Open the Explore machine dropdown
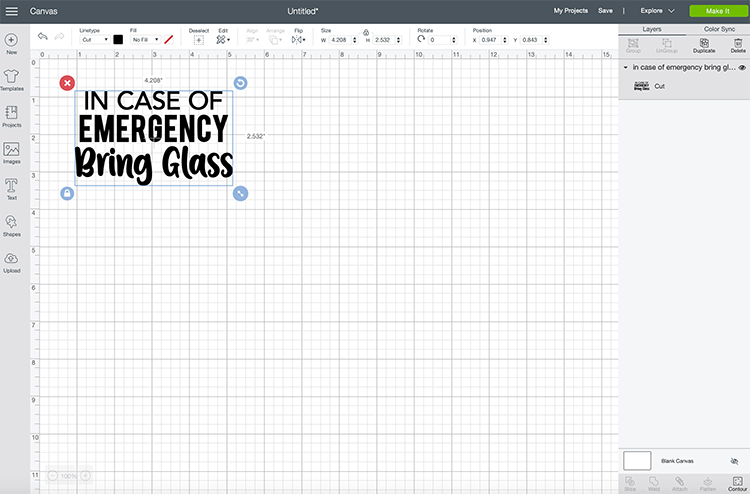 click(x=657, y=11)
